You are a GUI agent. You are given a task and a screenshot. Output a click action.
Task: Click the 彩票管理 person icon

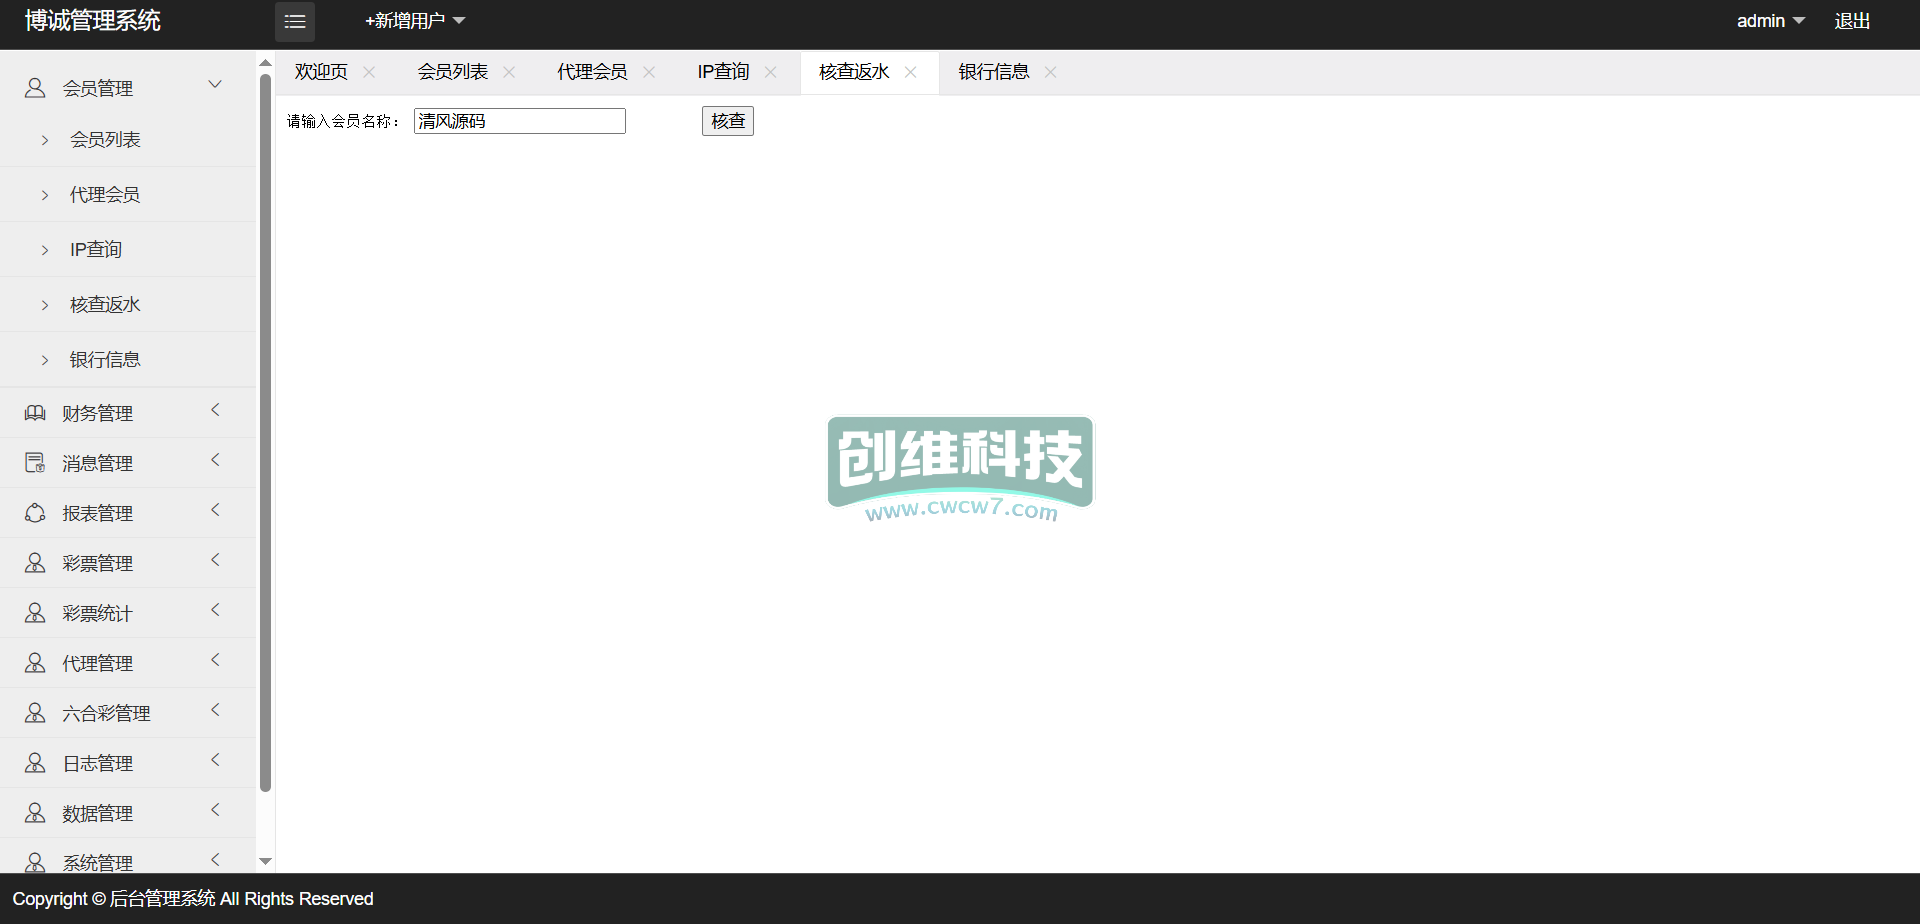(35, 563)
